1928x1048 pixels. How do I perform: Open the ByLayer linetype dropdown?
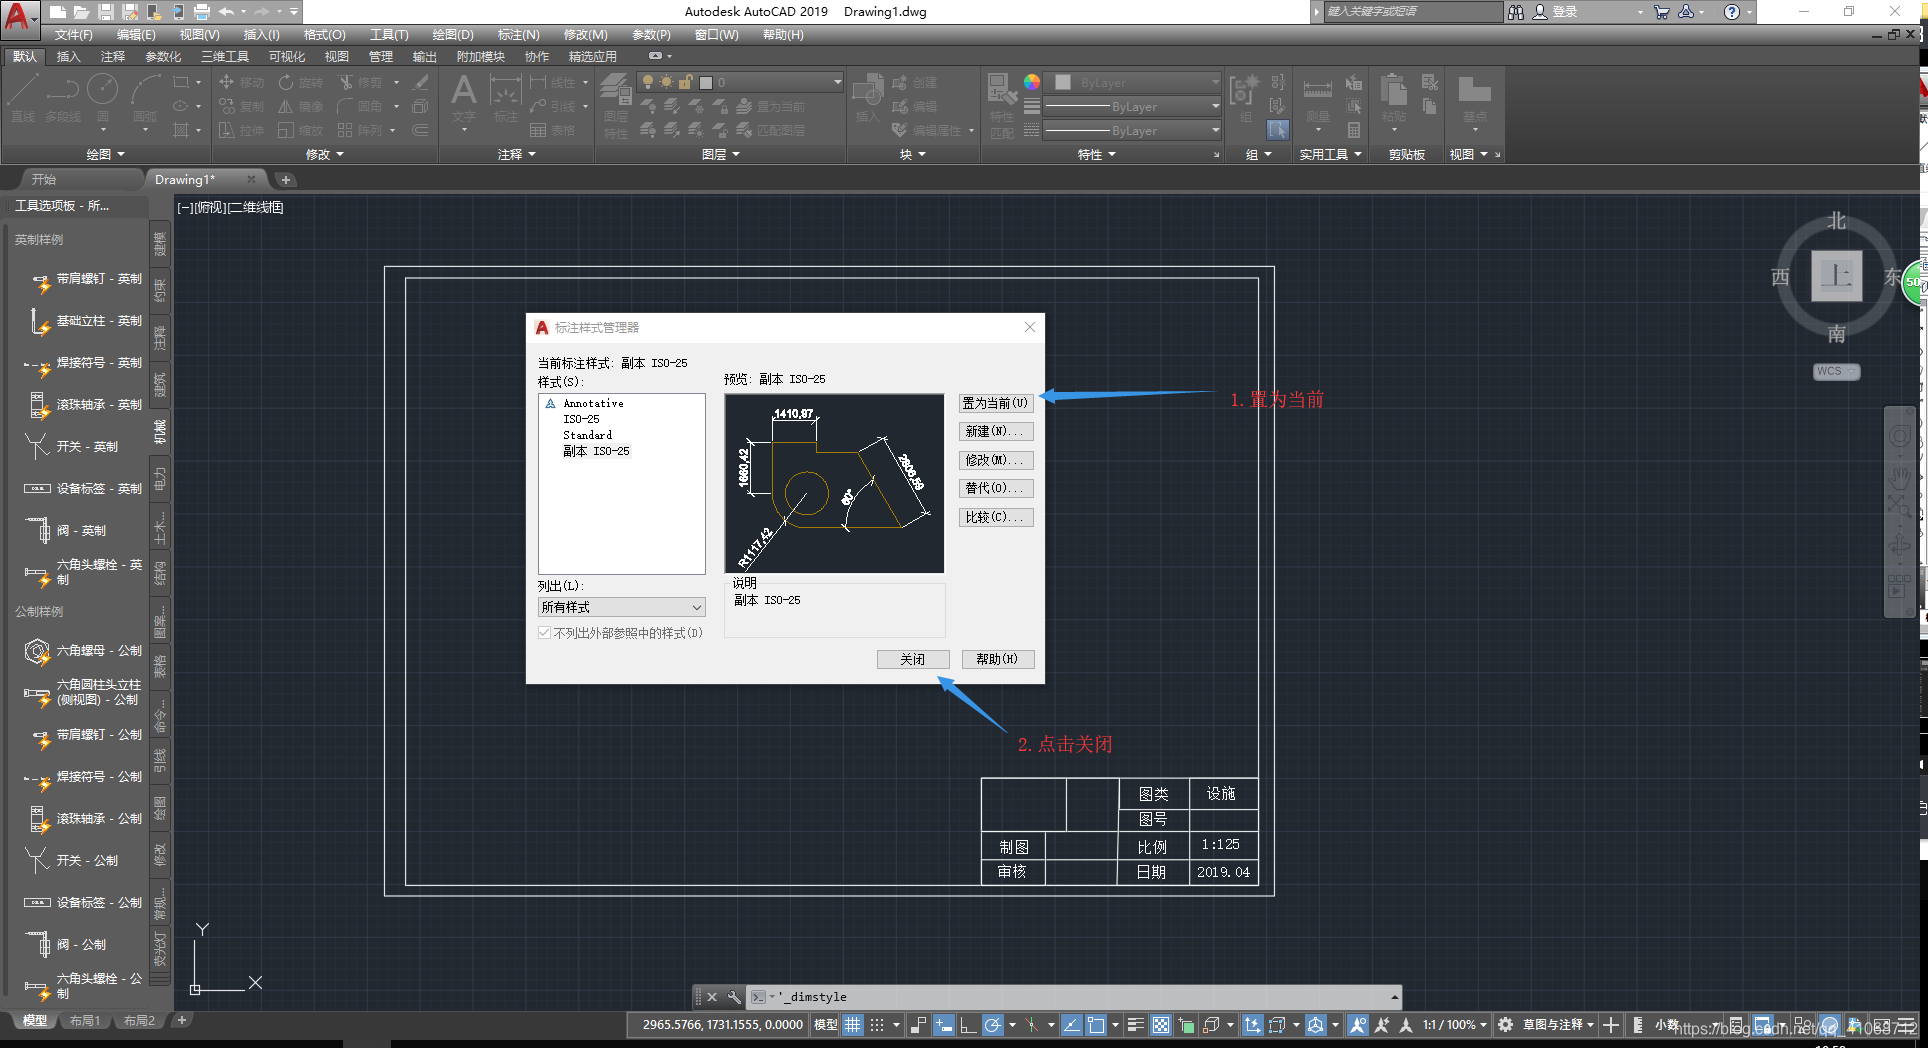click(1131, 130)
